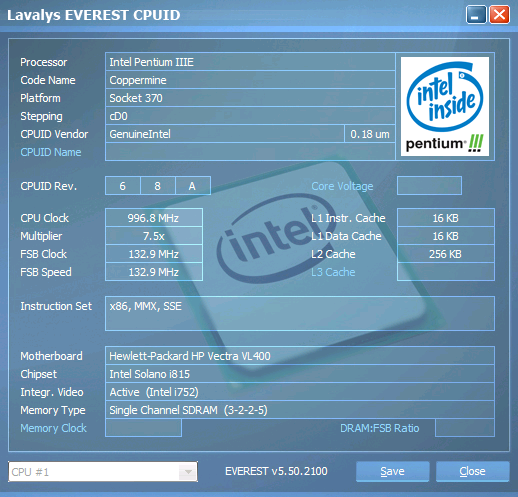Click the Chipset label
The image size is (518, 497).
[39, 374]
